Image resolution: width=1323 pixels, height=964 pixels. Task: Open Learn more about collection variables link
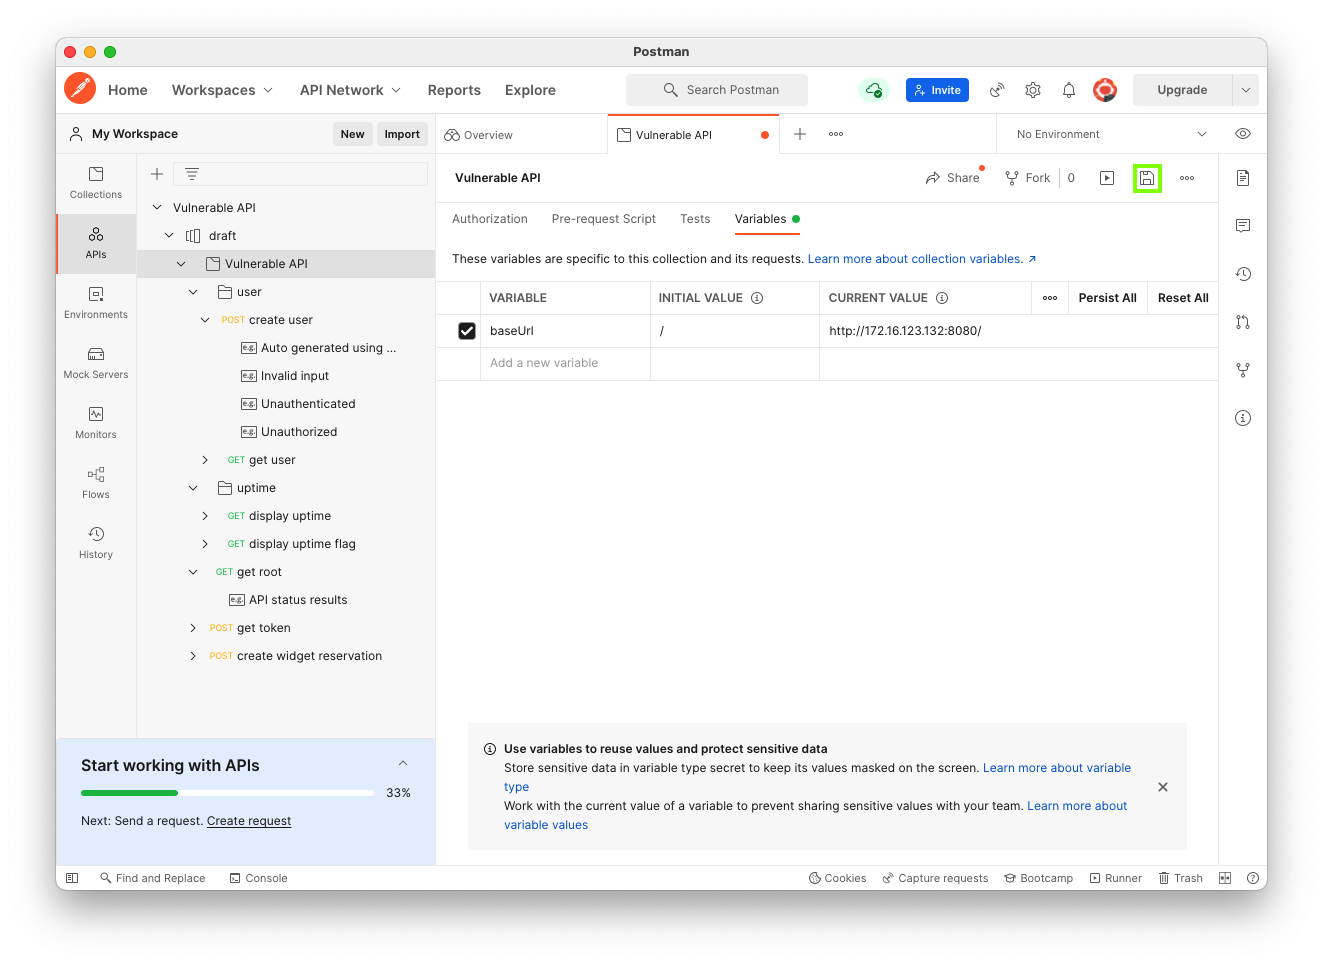[x=922, y=259]
